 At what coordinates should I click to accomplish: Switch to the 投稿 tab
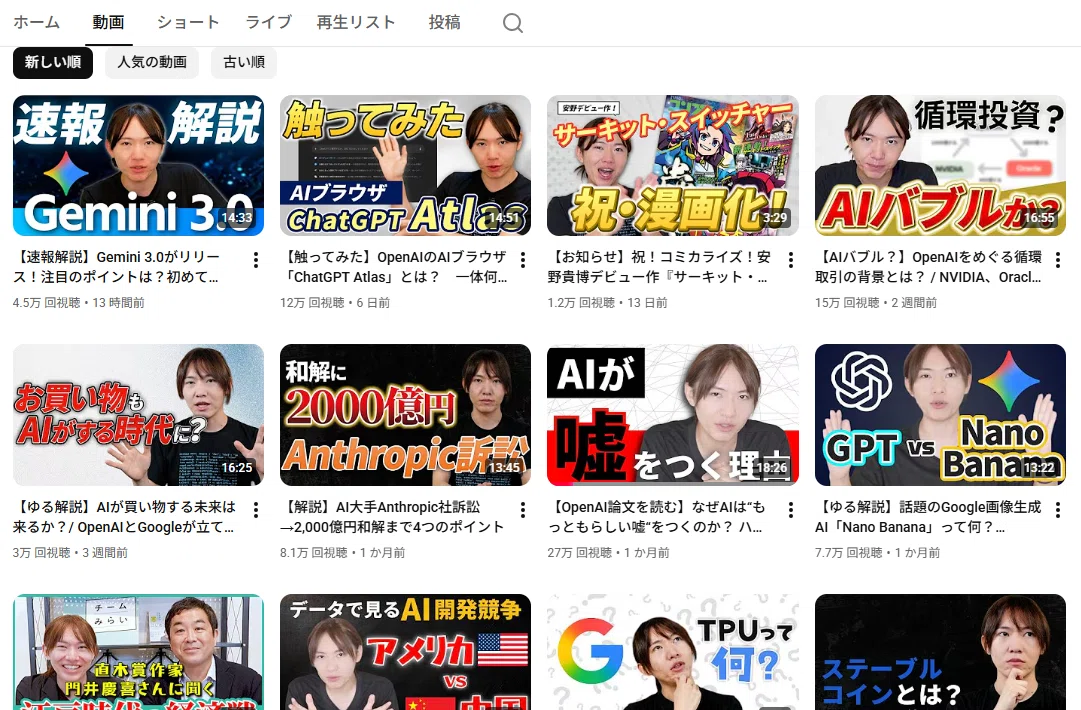(x=445, y=22)
